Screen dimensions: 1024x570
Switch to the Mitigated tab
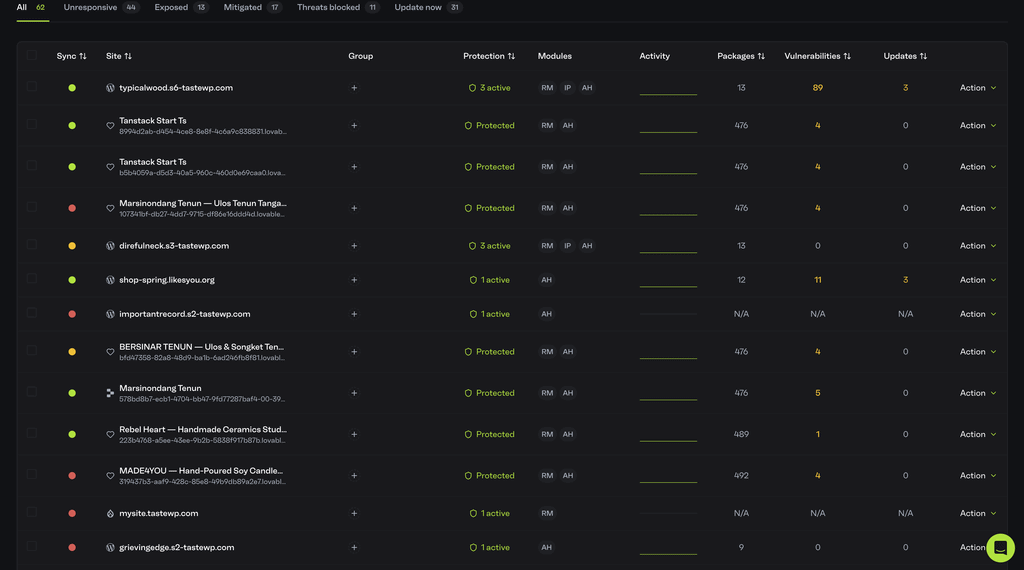coord(252,8)
